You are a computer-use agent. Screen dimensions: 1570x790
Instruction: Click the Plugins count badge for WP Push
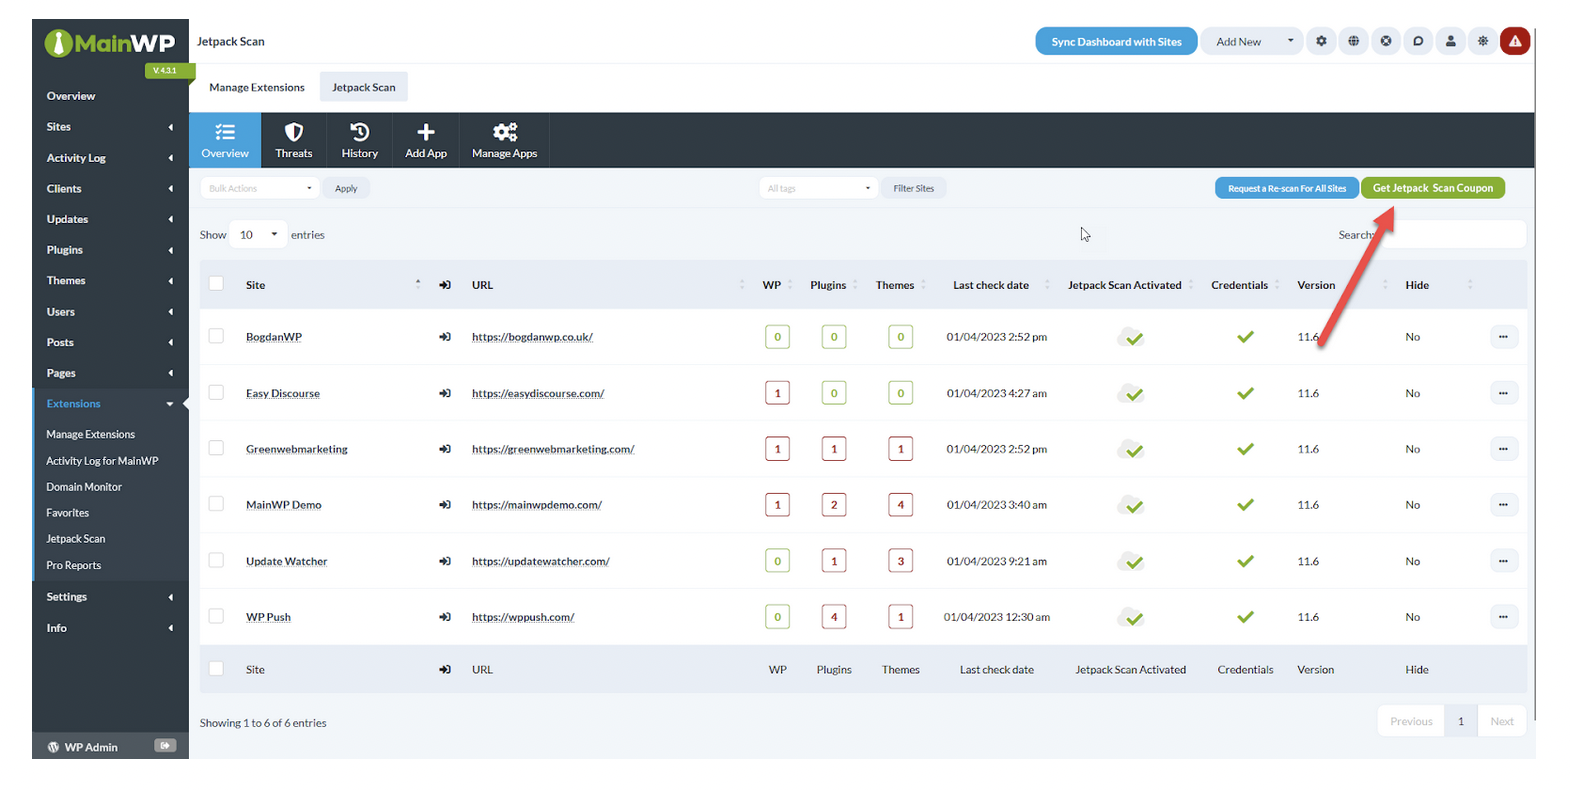click(x=834, y=617)
